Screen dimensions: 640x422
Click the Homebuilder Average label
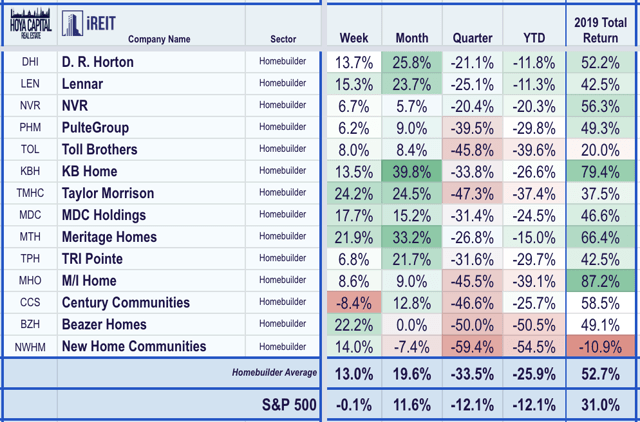click(263, 373)
